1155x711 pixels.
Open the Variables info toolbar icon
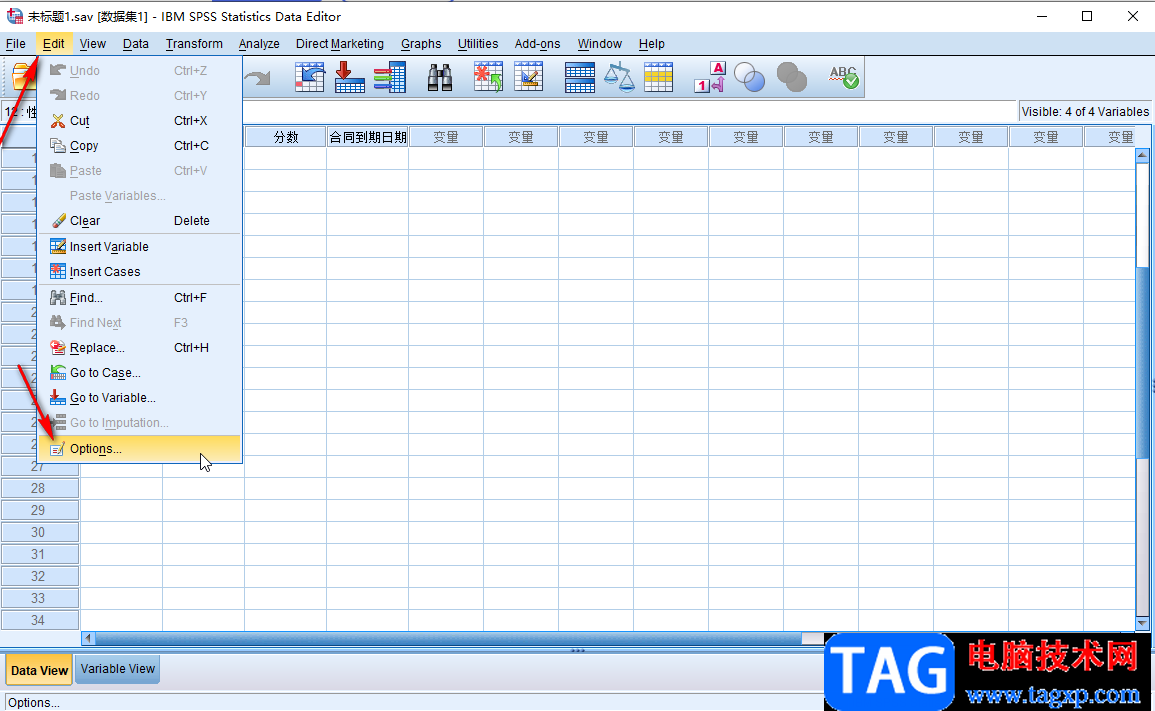pos(390,77)
